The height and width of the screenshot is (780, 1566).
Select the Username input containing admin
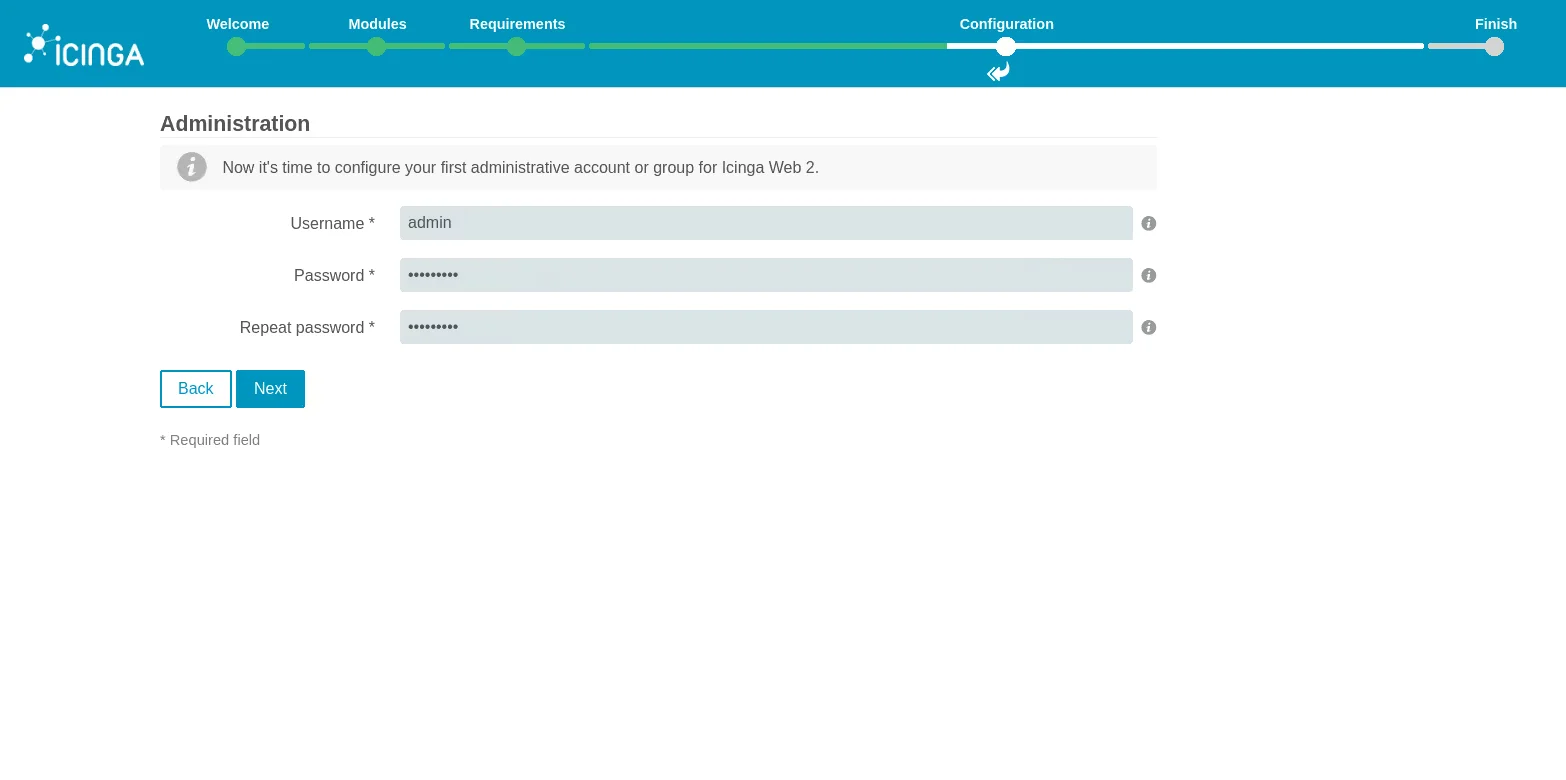(x=766, y=223)
